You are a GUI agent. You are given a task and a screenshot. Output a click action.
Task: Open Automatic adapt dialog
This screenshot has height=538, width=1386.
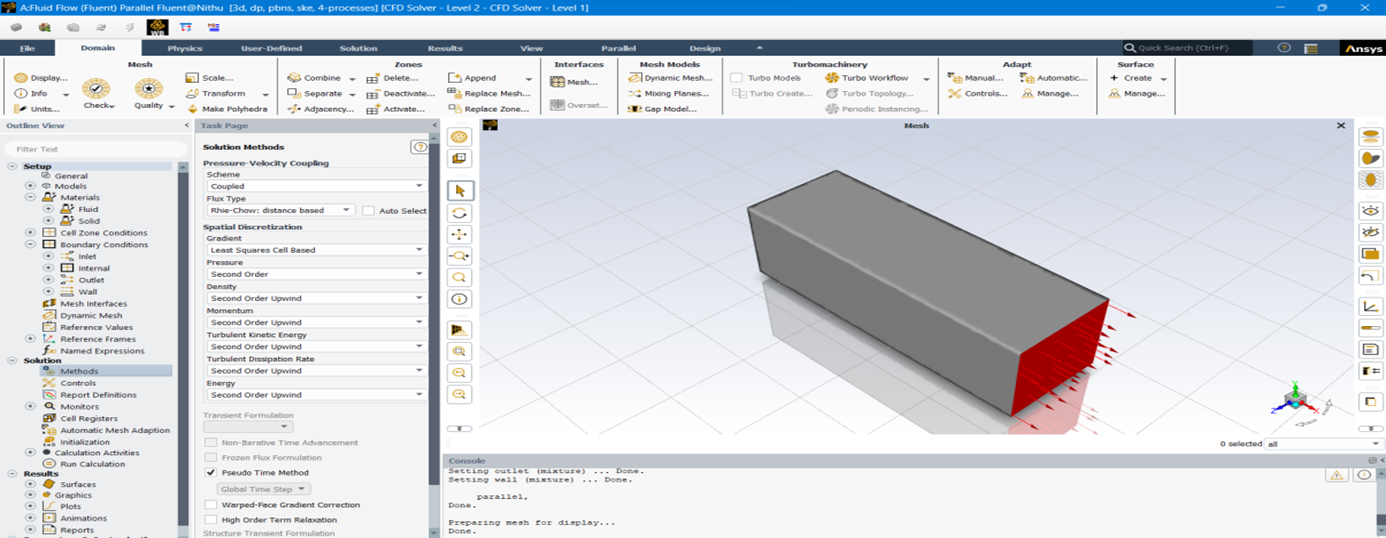pos(1055,78)
